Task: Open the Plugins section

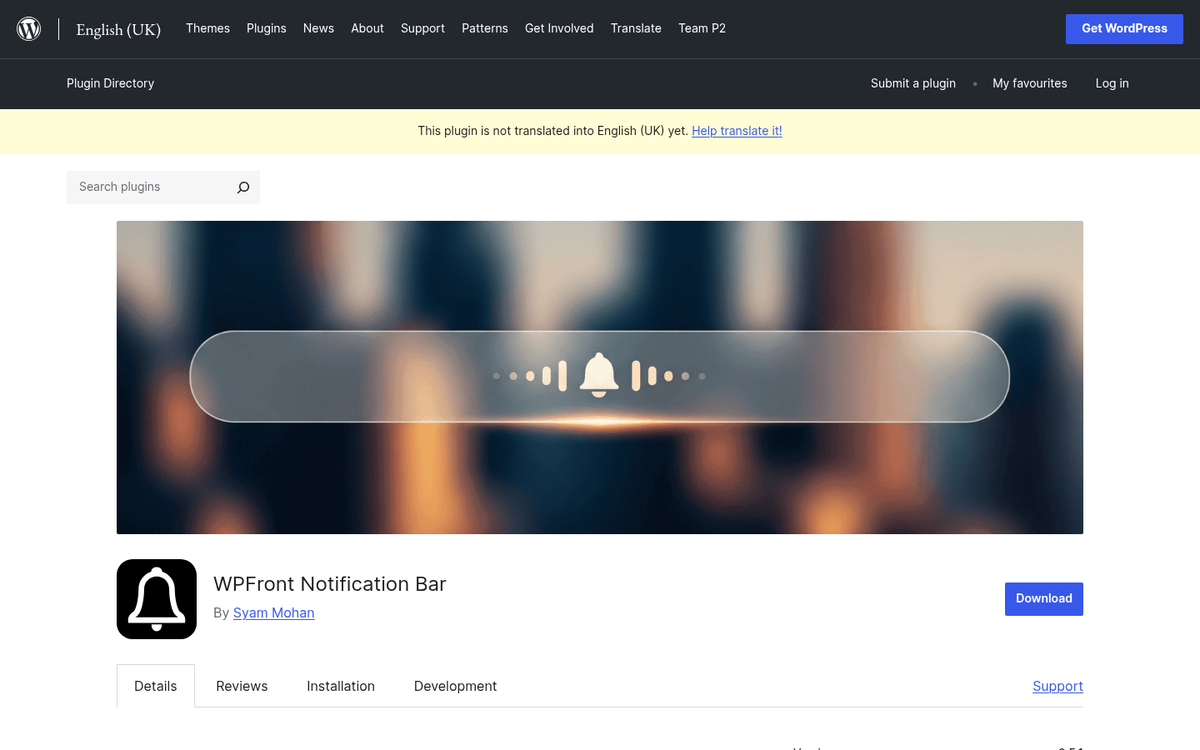Action: click(x=266, y=28)
